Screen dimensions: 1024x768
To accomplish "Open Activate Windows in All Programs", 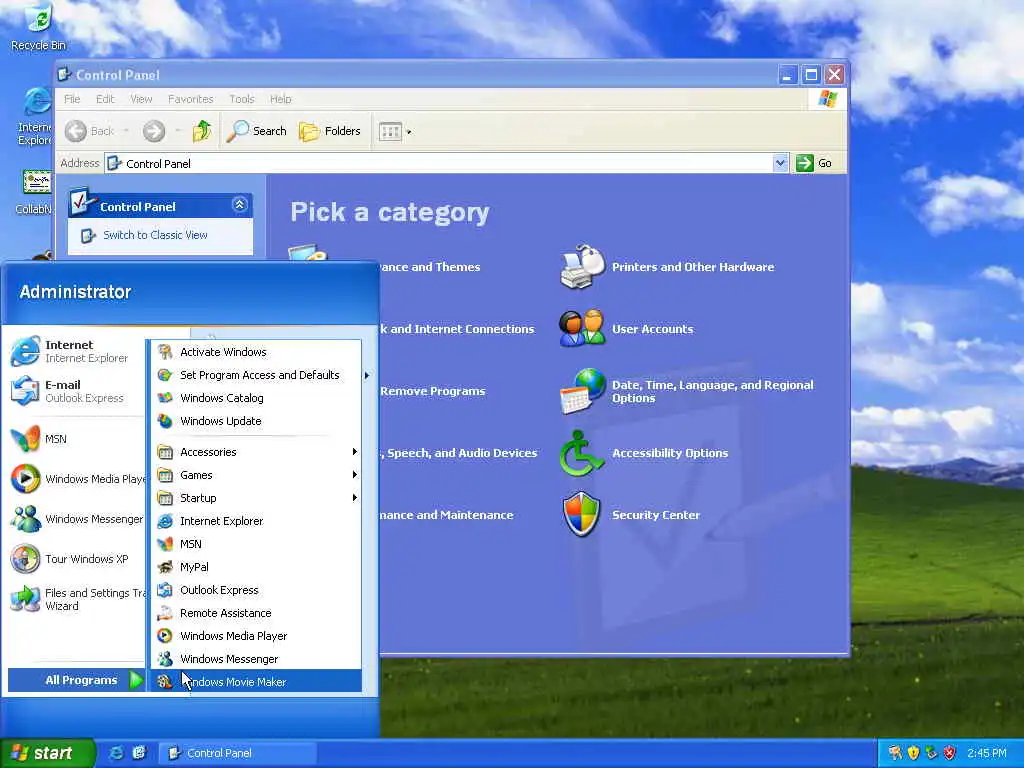I will [223, 352].
